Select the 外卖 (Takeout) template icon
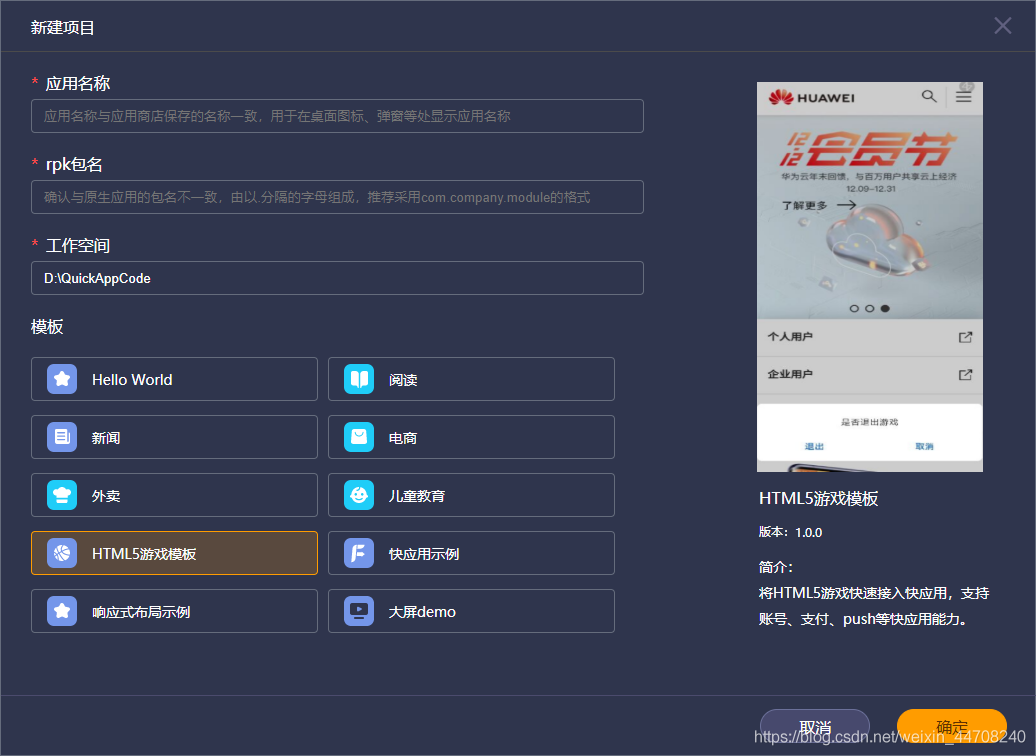Screen dimensions: 1036x756 [62, 495]
